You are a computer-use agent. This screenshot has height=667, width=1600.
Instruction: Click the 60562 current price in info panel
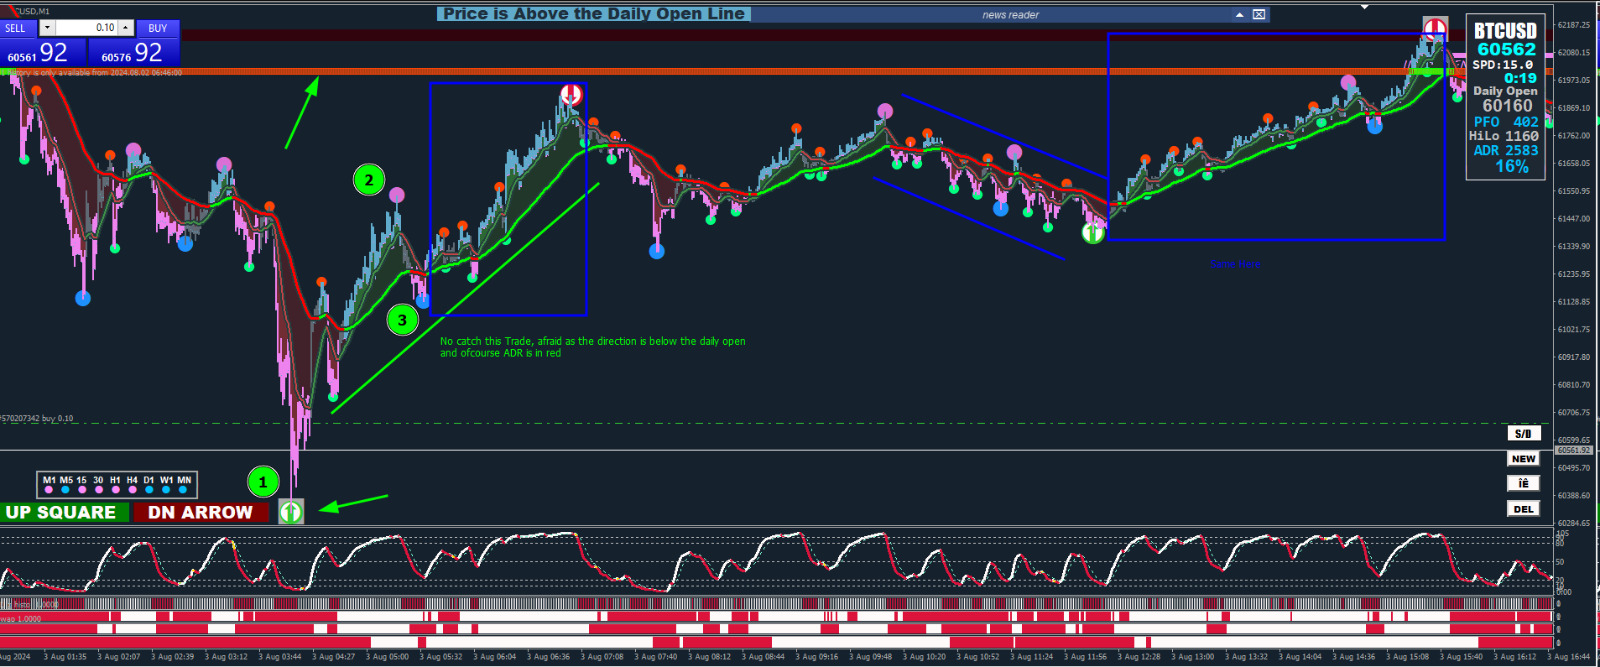point(1506,49)
